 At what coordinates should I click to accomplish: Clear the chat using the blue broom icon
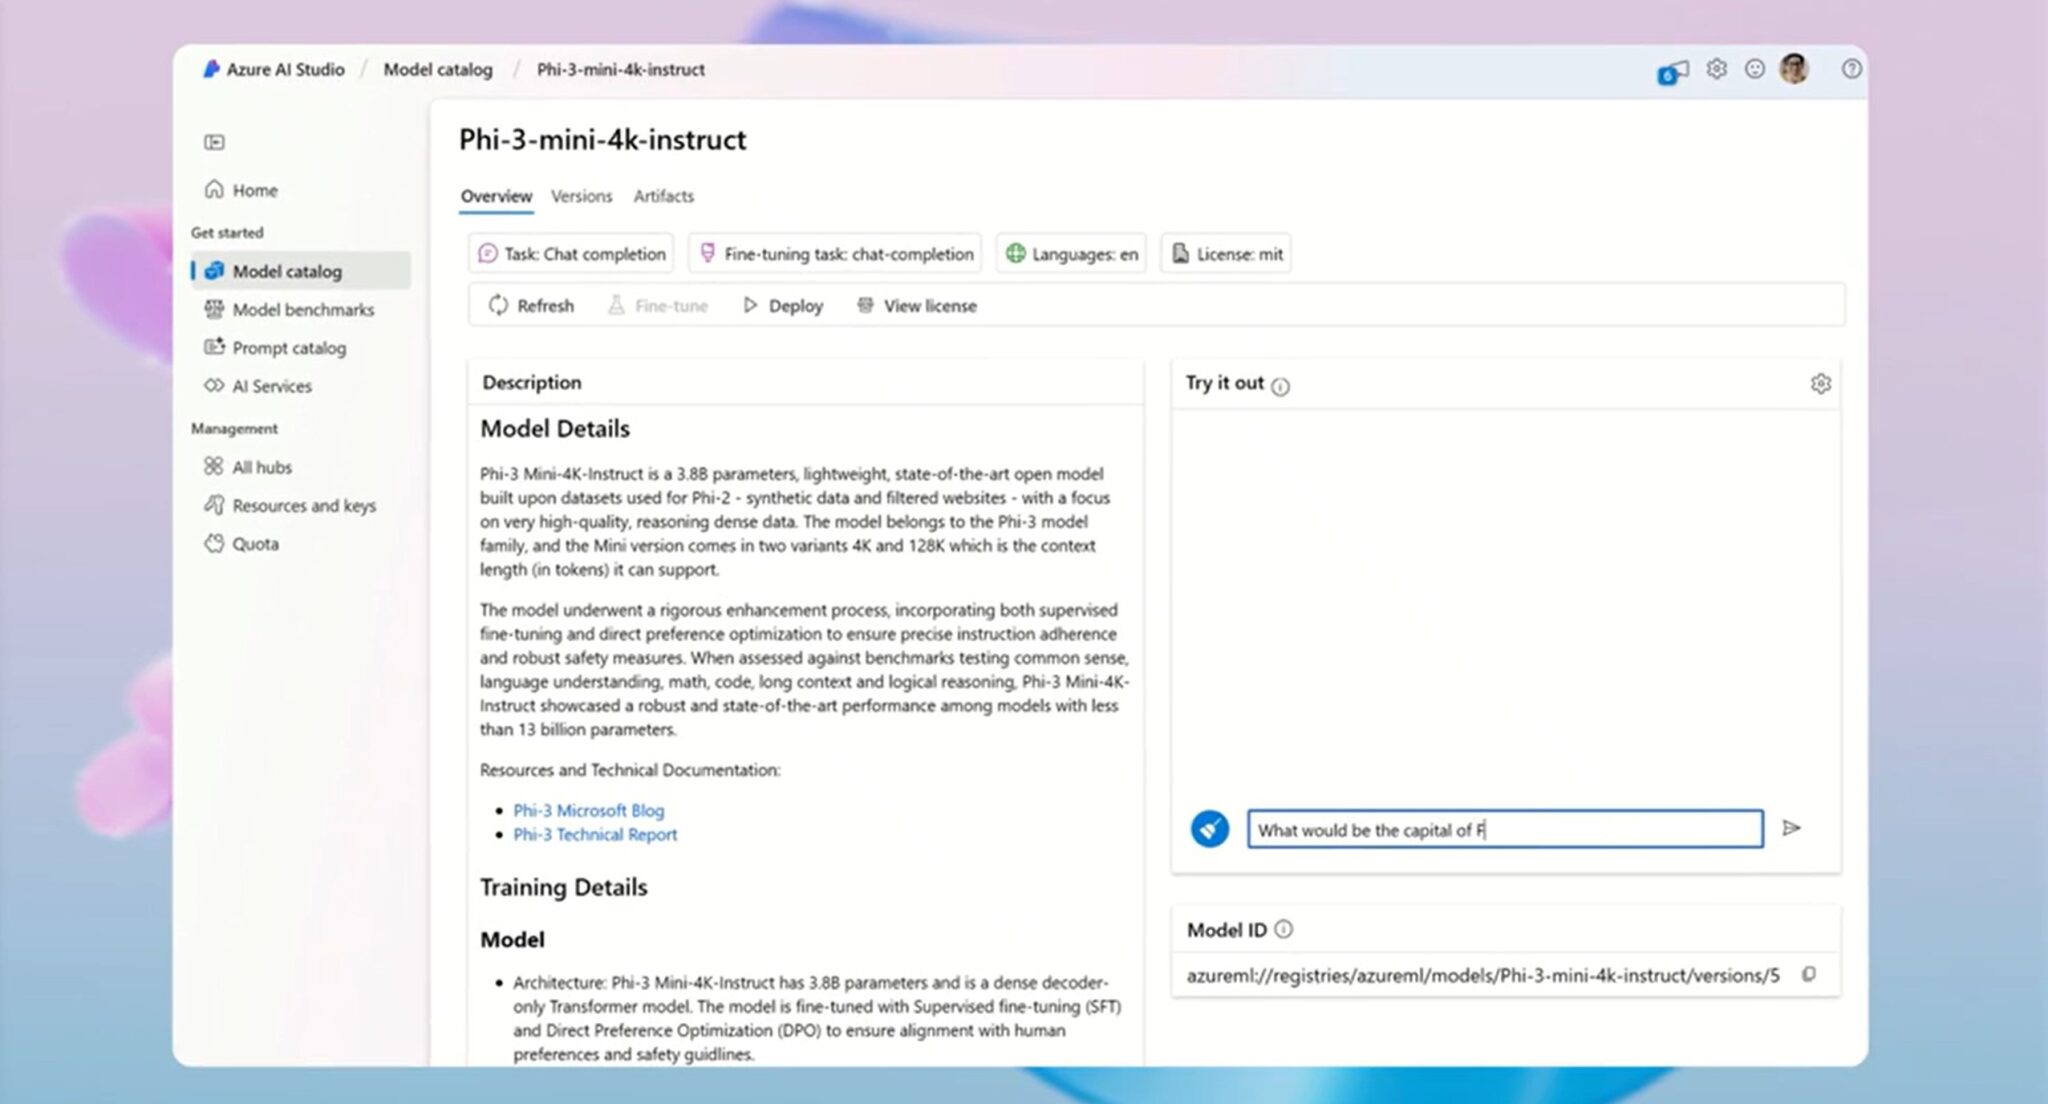click(x=1210, y=829)
